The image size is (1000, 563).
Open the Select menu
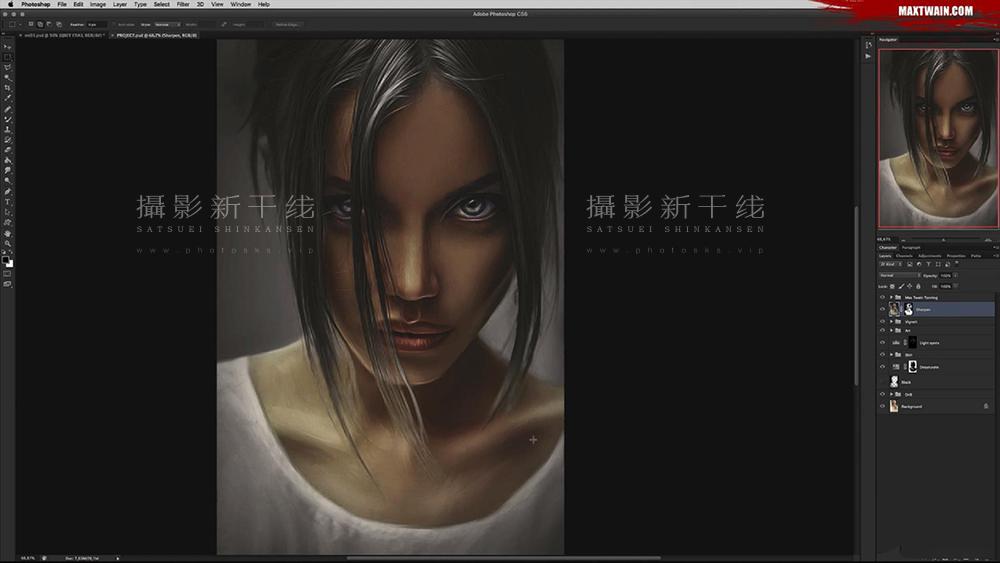[x=161, y=4]
